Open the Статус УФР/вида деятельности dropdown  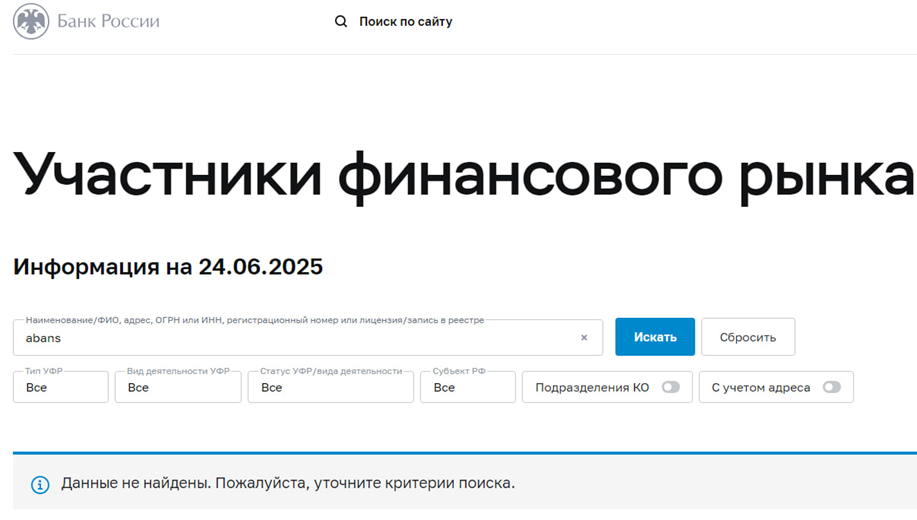330,387
